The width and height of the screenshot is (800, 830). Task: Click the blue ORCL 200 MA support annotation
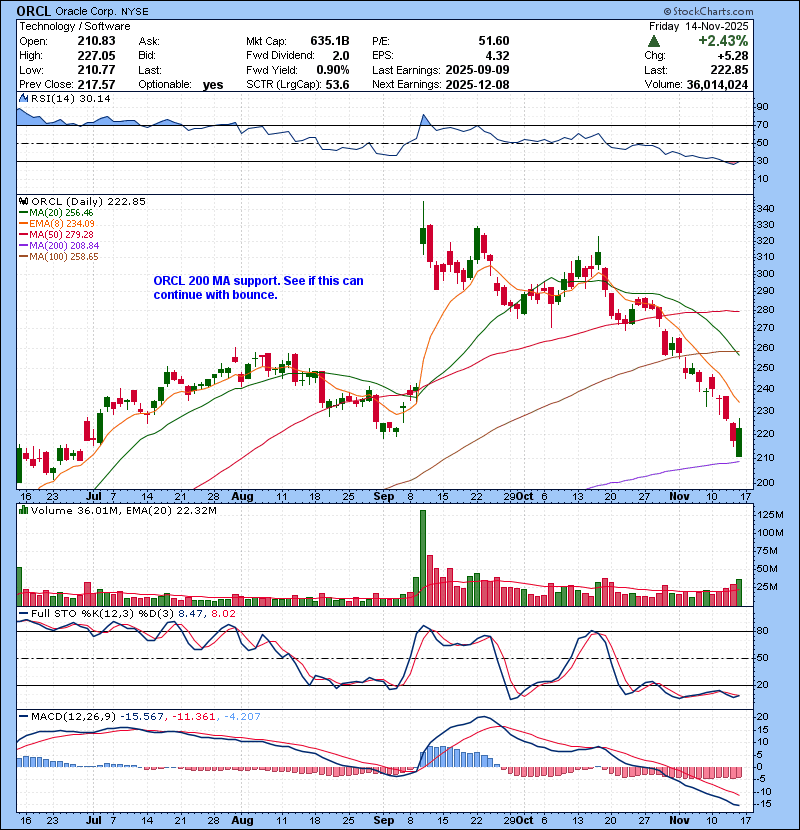click(258, 287)
